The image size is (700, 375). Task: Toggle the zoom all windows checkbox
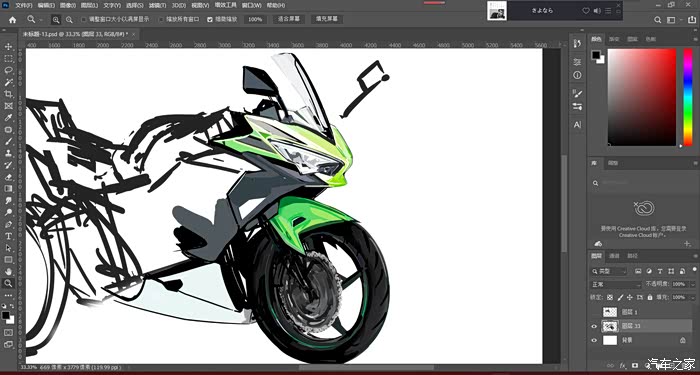tap(161, 20)
